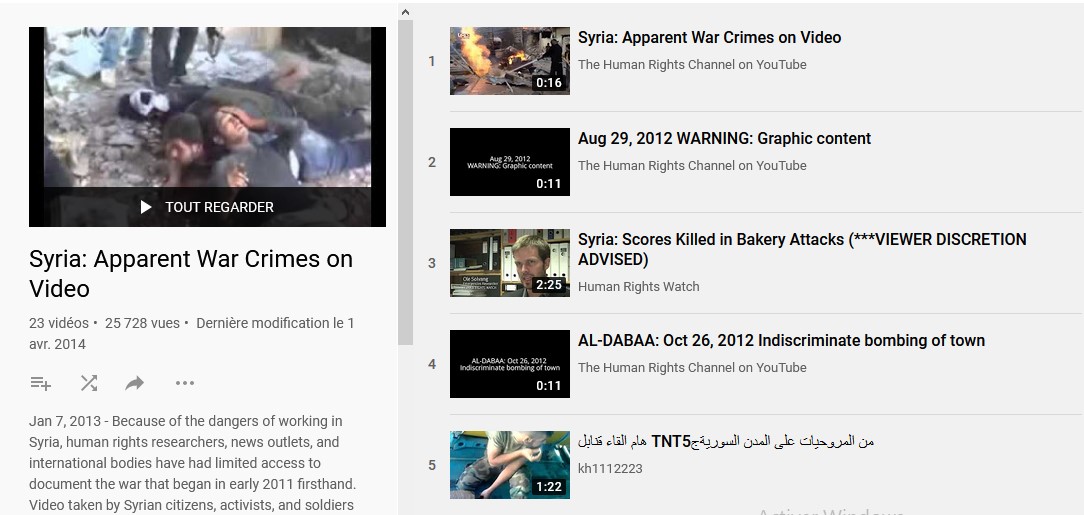Screen dimensions: 1084x515
Task: Open the three-dot more options menu
Action: point(184,383)
